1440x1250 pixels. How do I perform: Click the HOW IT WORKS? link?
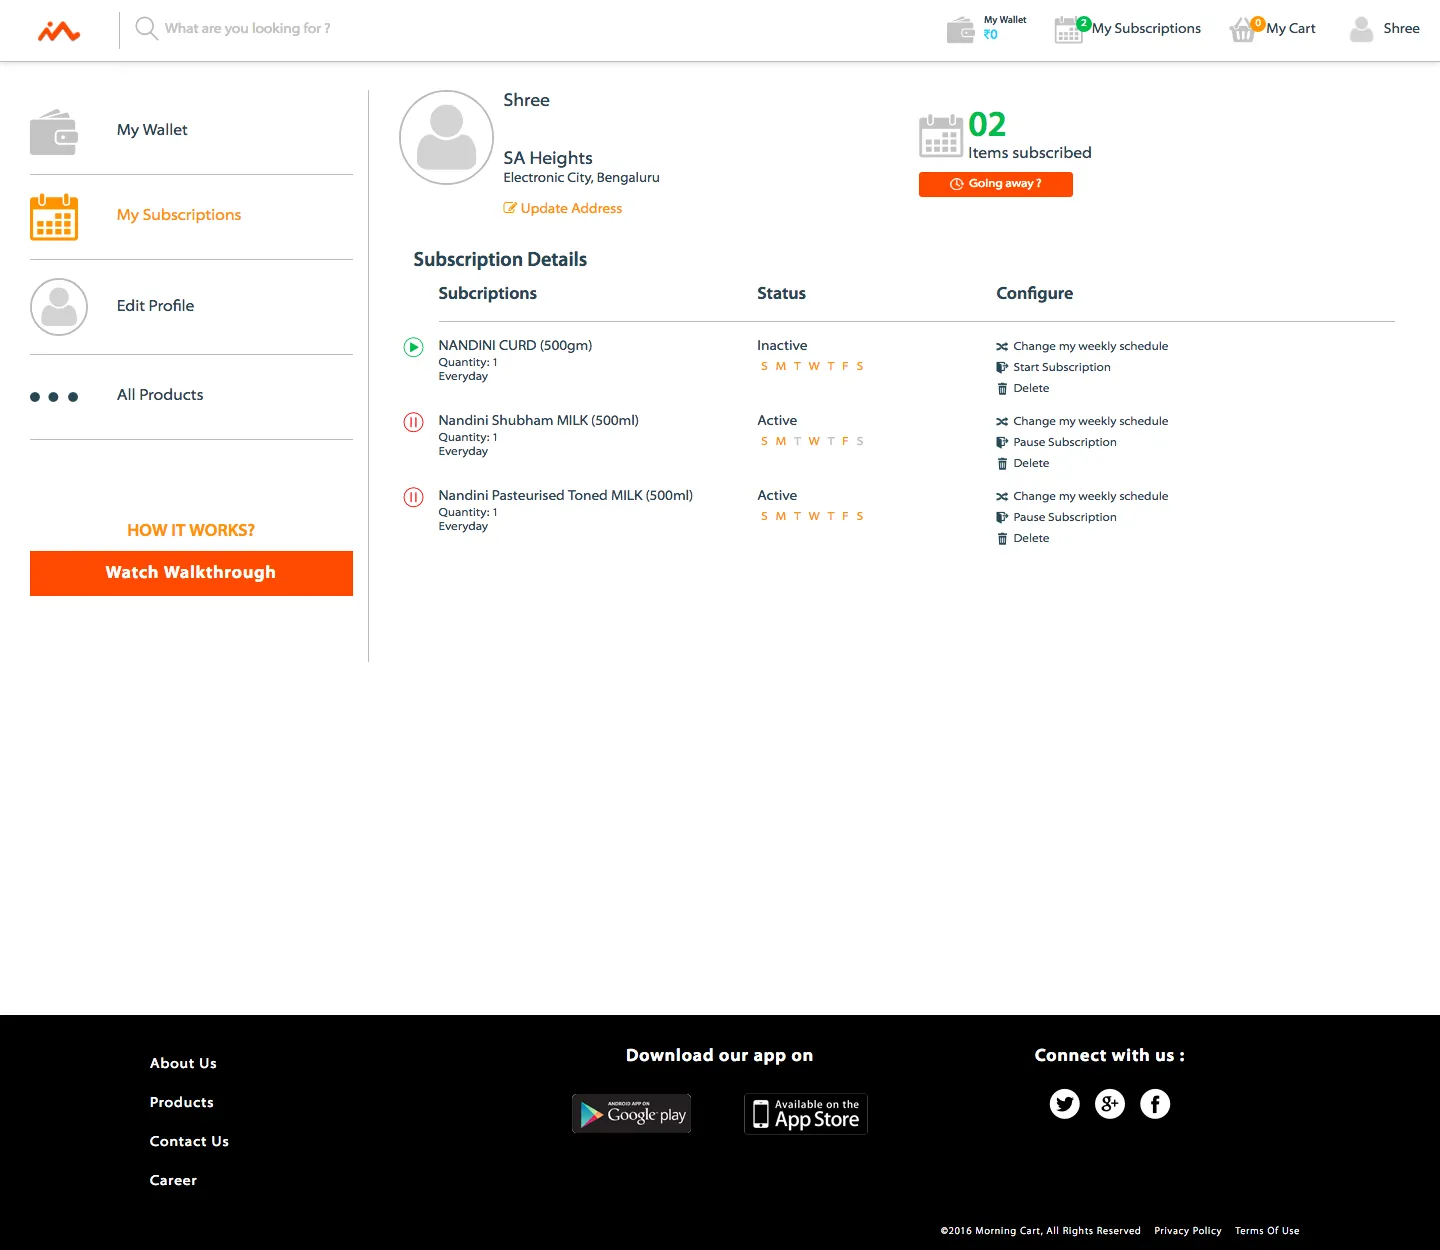tap(191, 530)
